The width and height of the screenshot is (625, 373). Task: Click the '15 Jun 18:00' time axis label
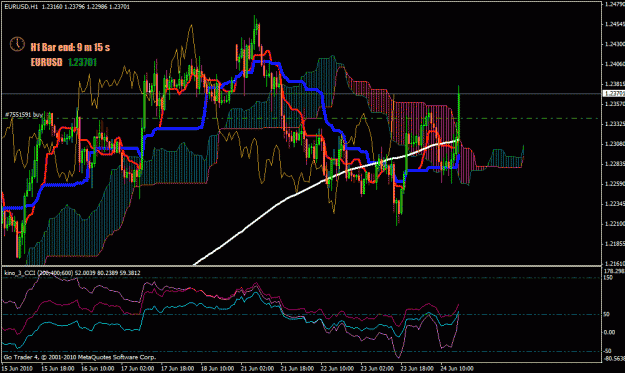pos(57,369)
